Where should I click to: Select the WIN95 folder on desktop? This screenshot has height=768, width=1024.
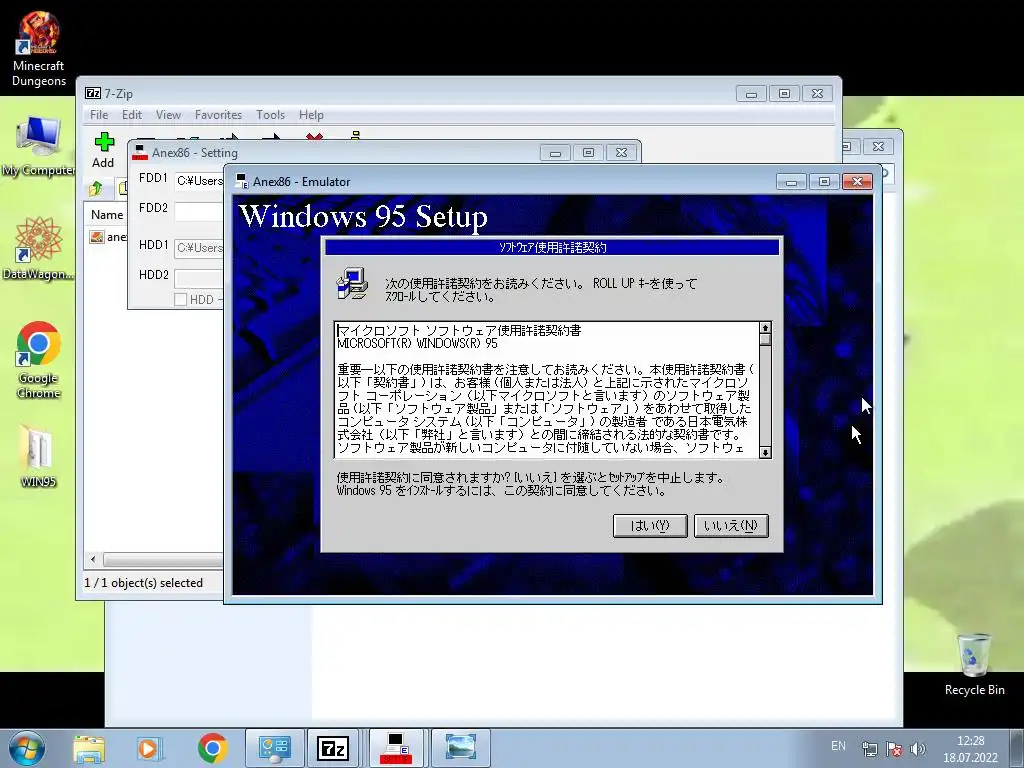(39, 457)
